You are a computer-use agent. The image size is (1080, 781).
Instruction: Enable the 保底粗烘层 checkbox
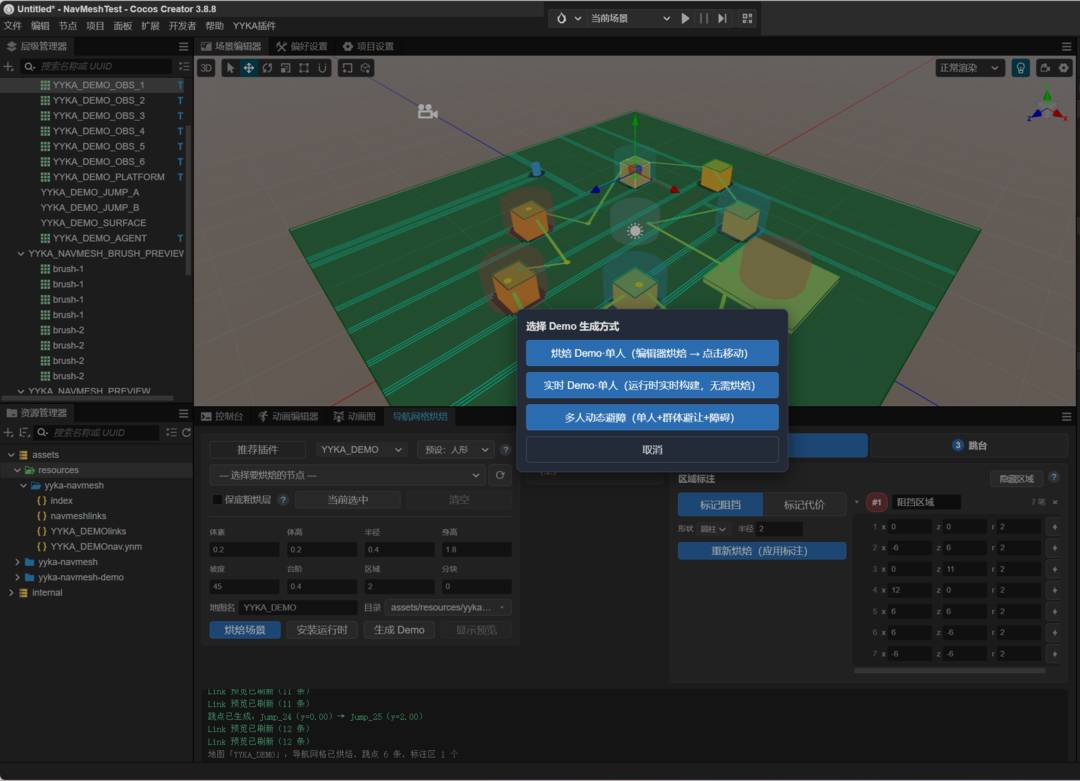pyautogui.click(x=217, y=499)
